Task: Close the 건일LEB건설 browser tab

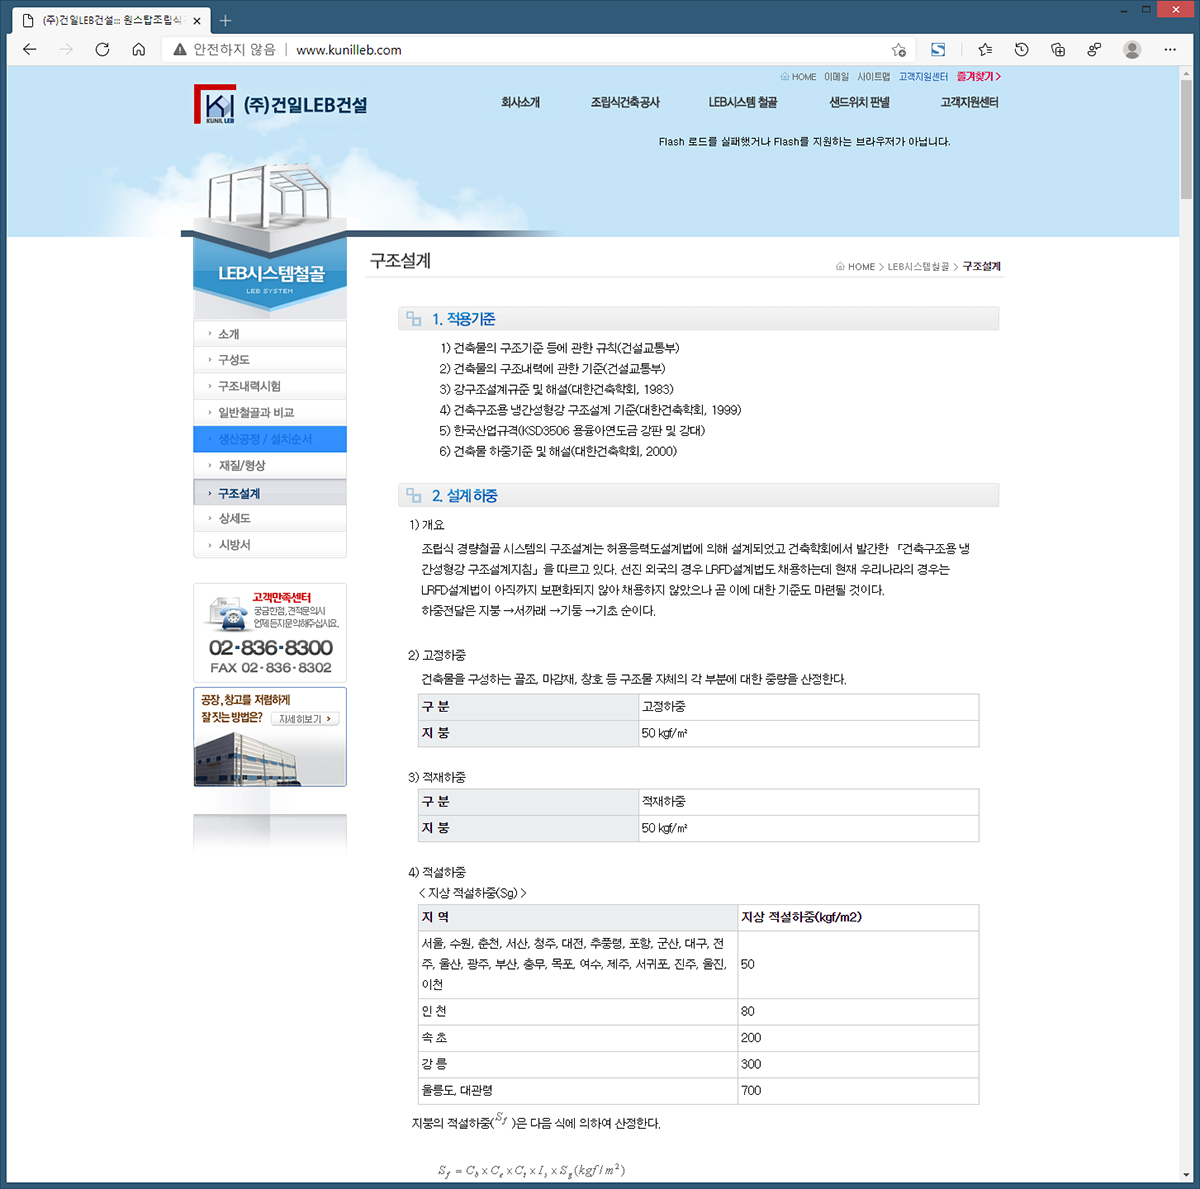Action: point(197,21)
